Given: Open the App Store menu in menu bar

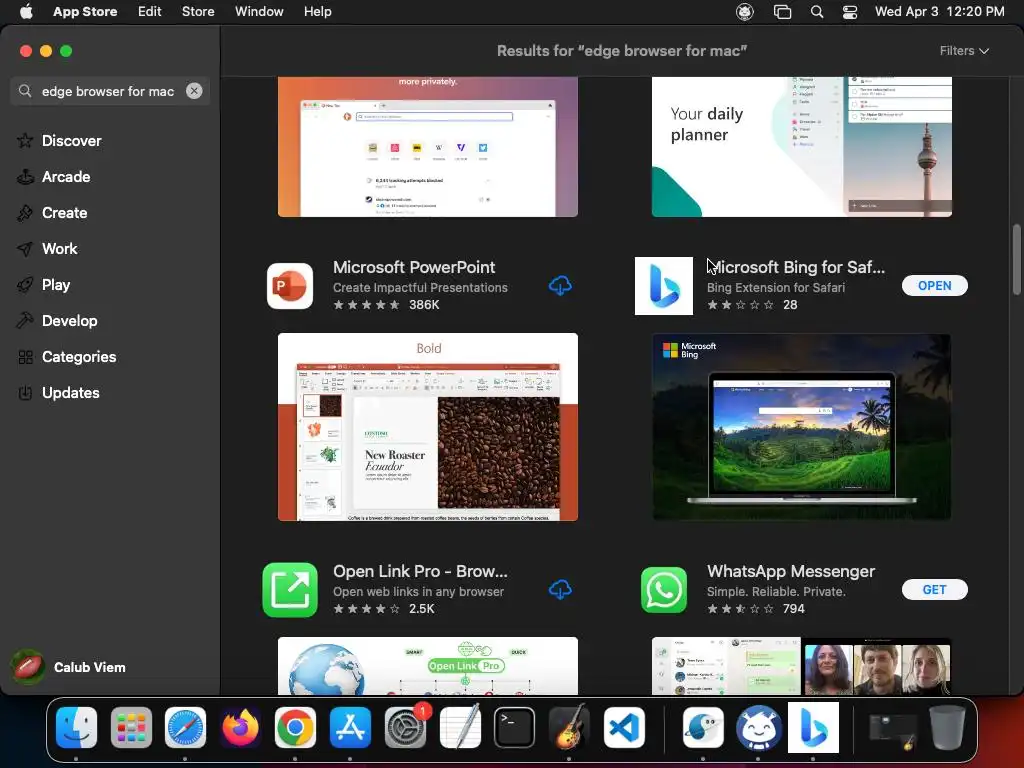Looking at the screenshot, I should (85, 12).
